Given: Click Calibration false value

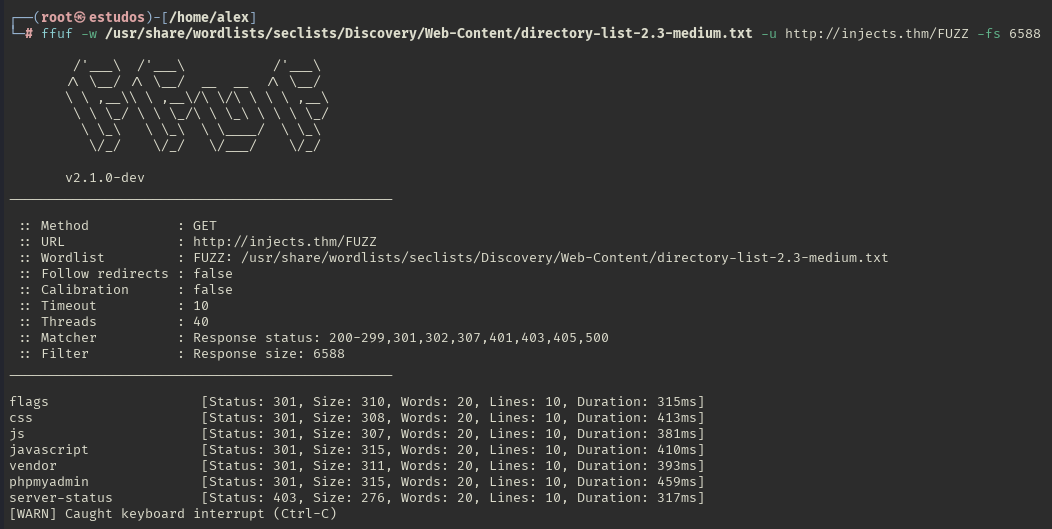Looking at the screenshot, I should point(213,290).
